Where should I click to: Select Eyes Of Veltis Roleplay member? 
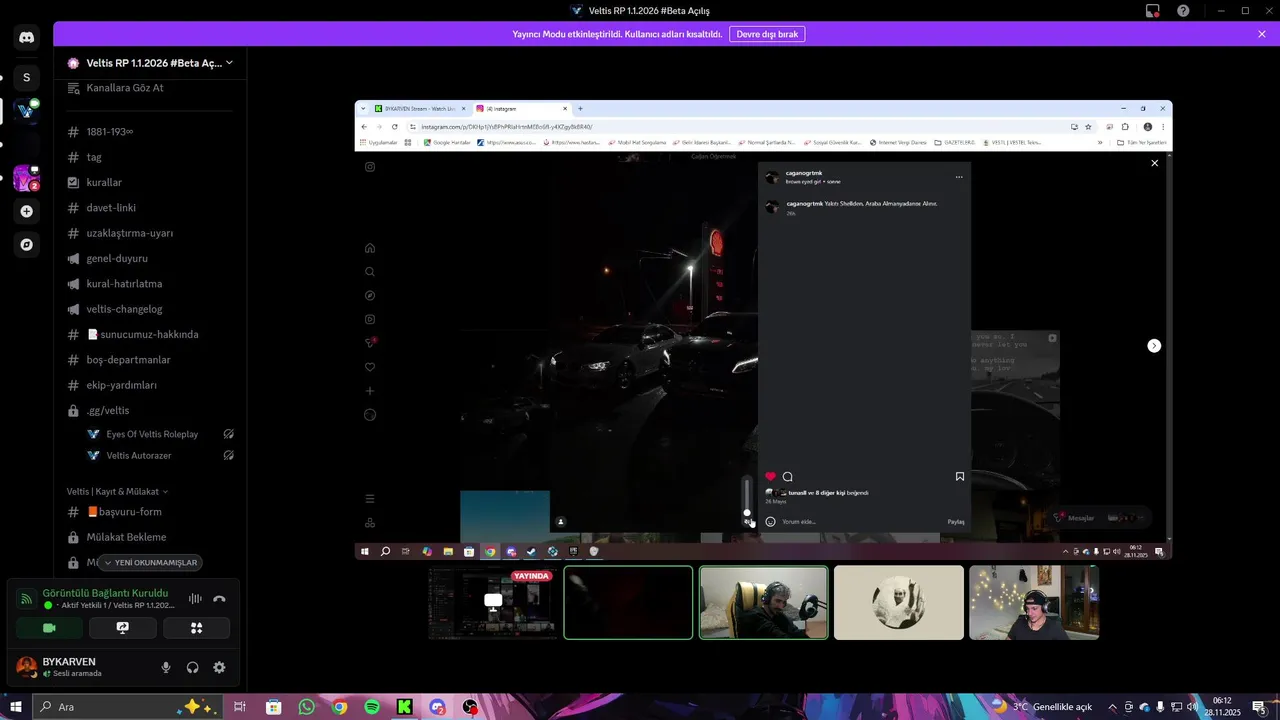coord(152,434)
